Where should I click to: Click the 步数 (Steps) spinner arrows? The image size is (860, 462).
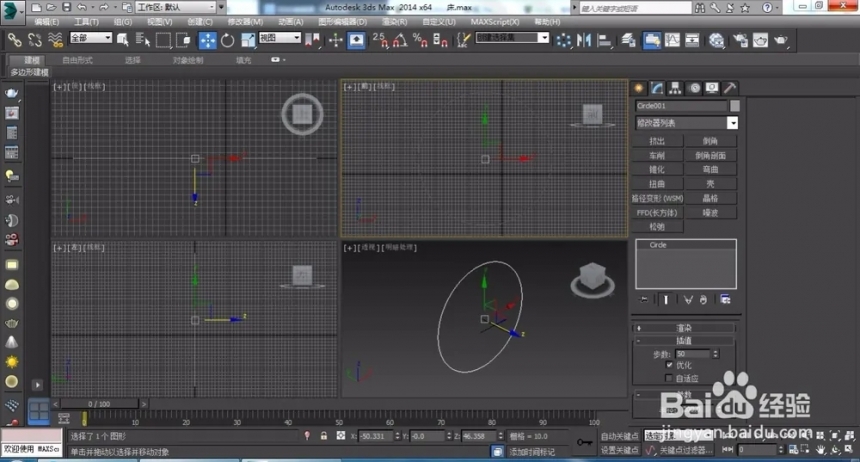(715, 354)
